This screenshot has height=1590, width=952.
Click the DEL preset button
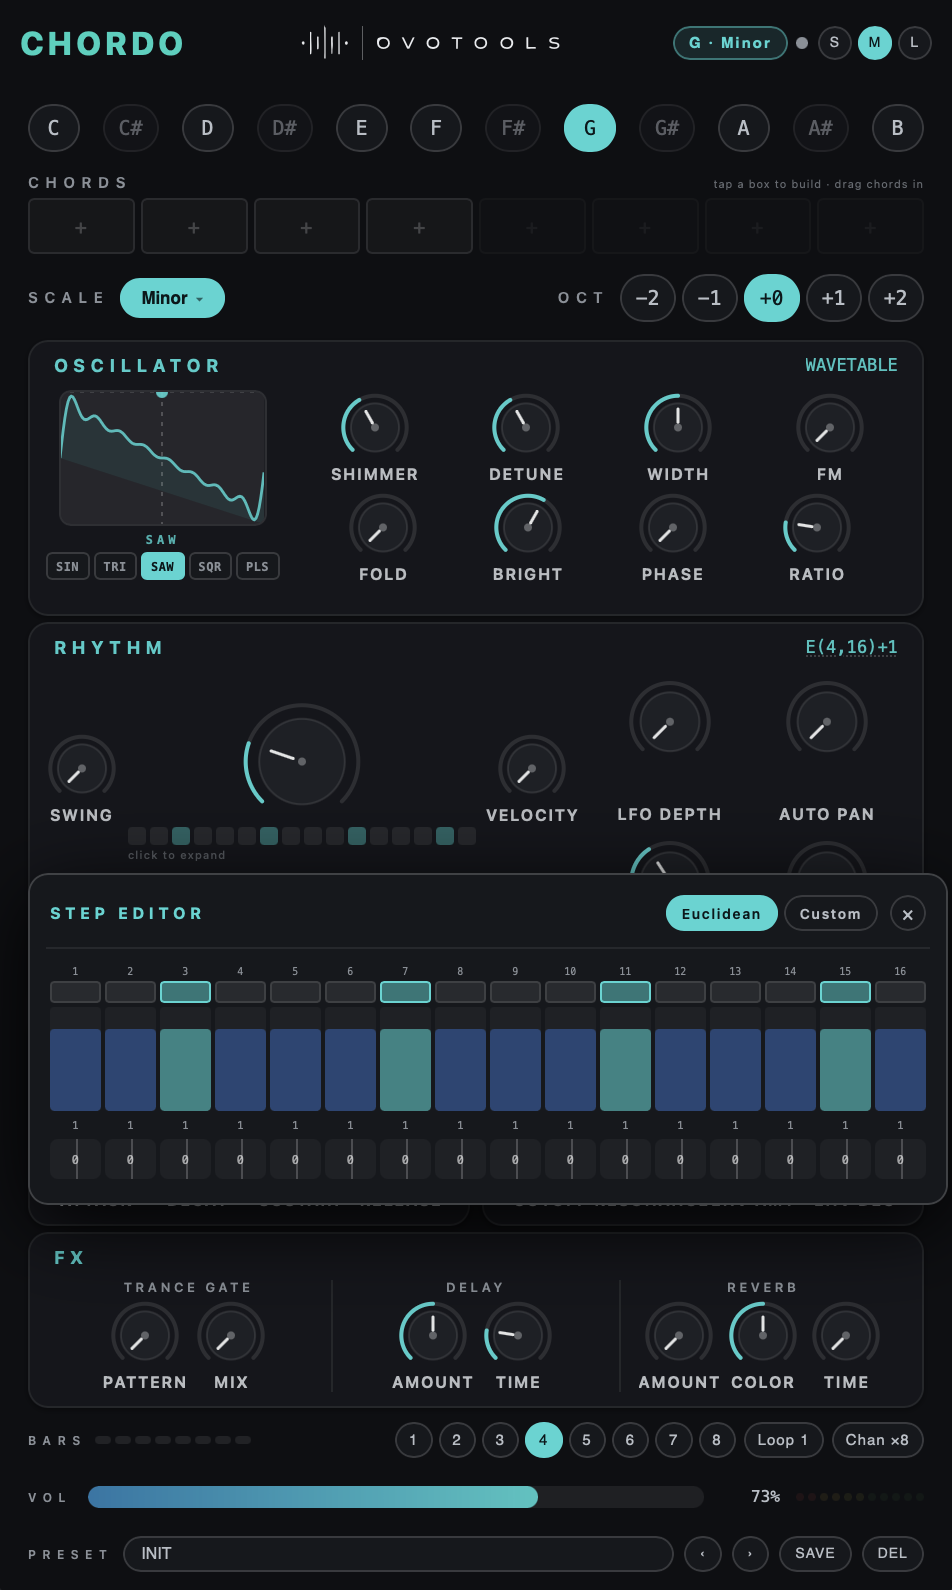click(892, 1554)
